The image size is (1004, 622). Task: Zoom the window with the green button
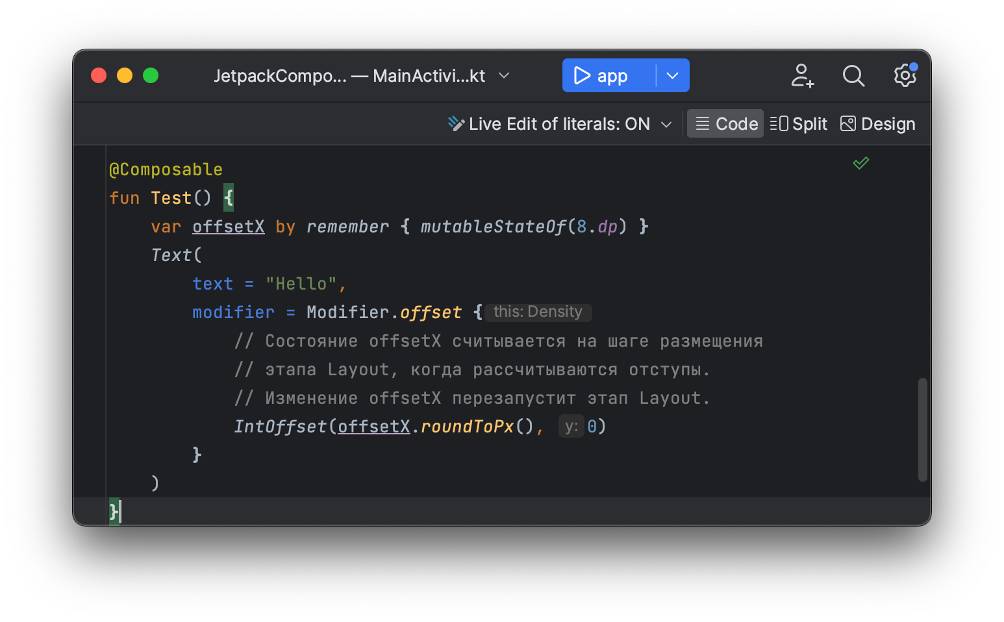pyautogui.click(x=151, y=76)
